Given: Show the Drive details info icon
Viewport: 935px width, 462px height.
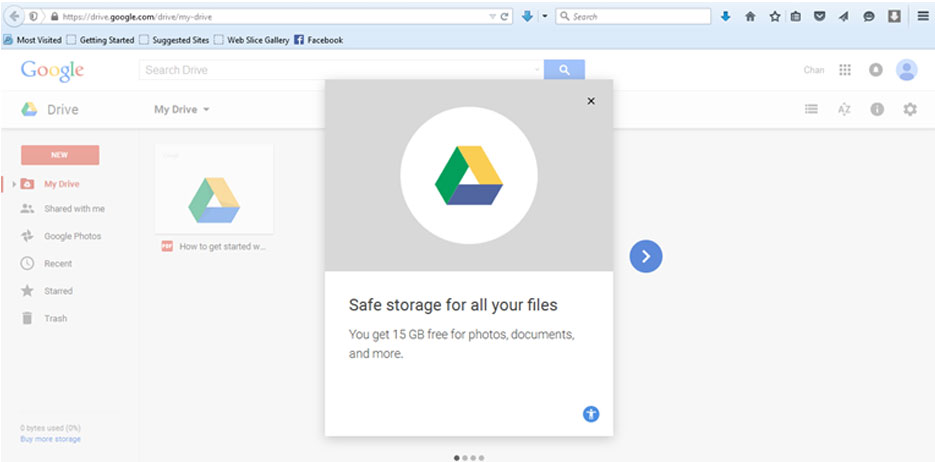Looking at the screenshot, I should coord(877,109).
